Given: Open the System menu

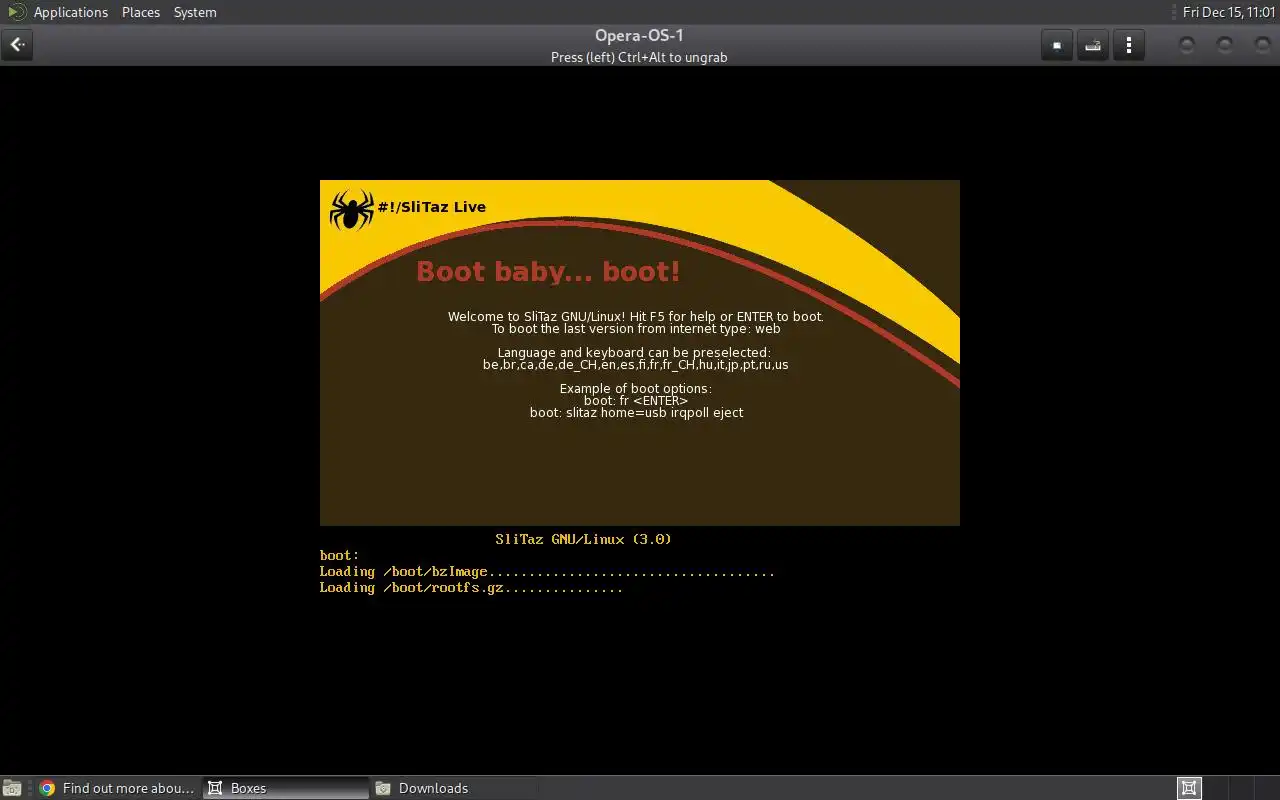Looking at the screenshot, I should 195,12.
